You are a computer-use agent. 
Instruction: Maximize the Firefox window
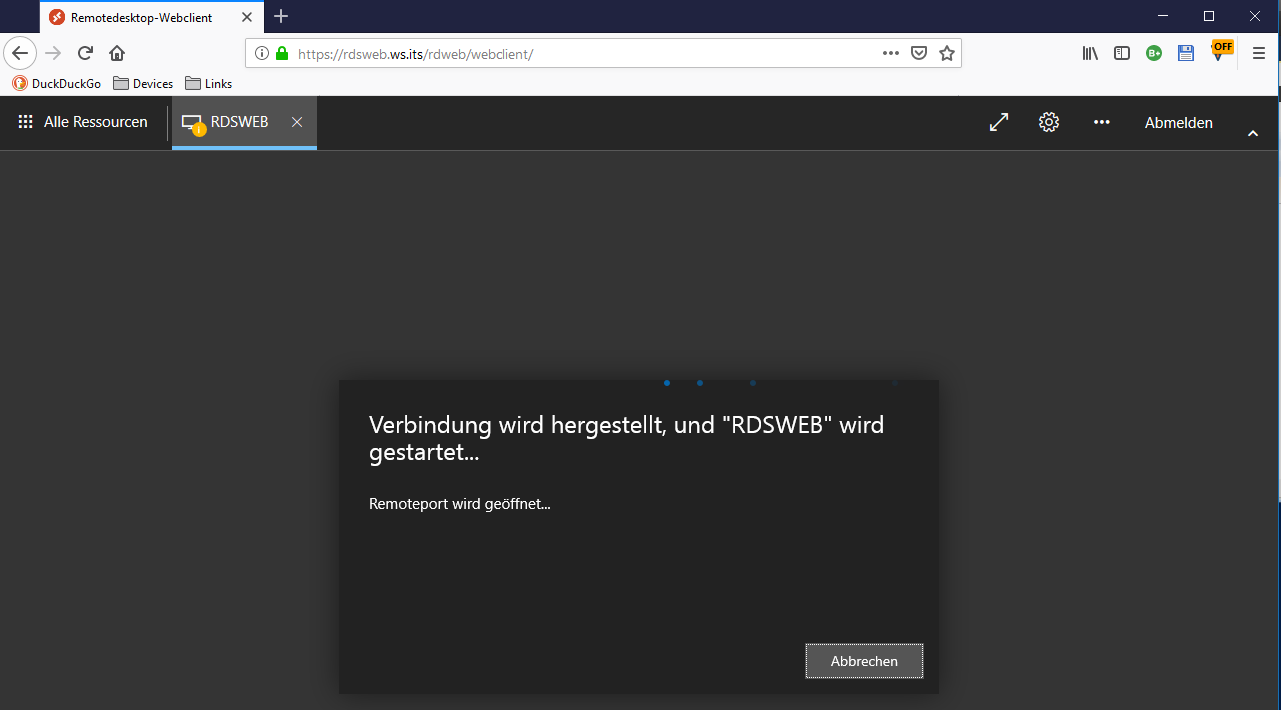[1209, 16]
